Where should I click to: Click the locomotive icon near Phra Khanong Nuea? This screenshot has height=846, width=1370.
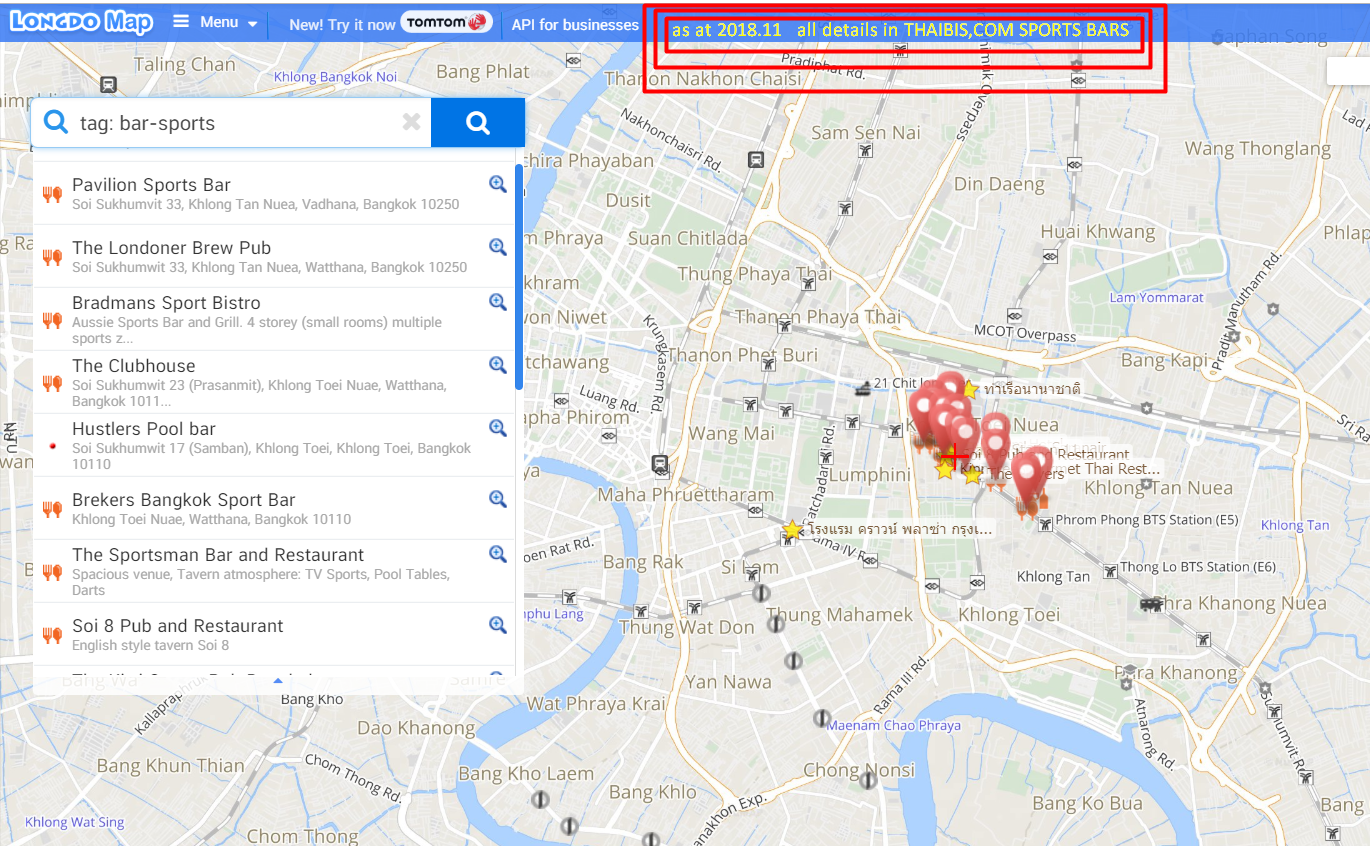point(1151,604)
